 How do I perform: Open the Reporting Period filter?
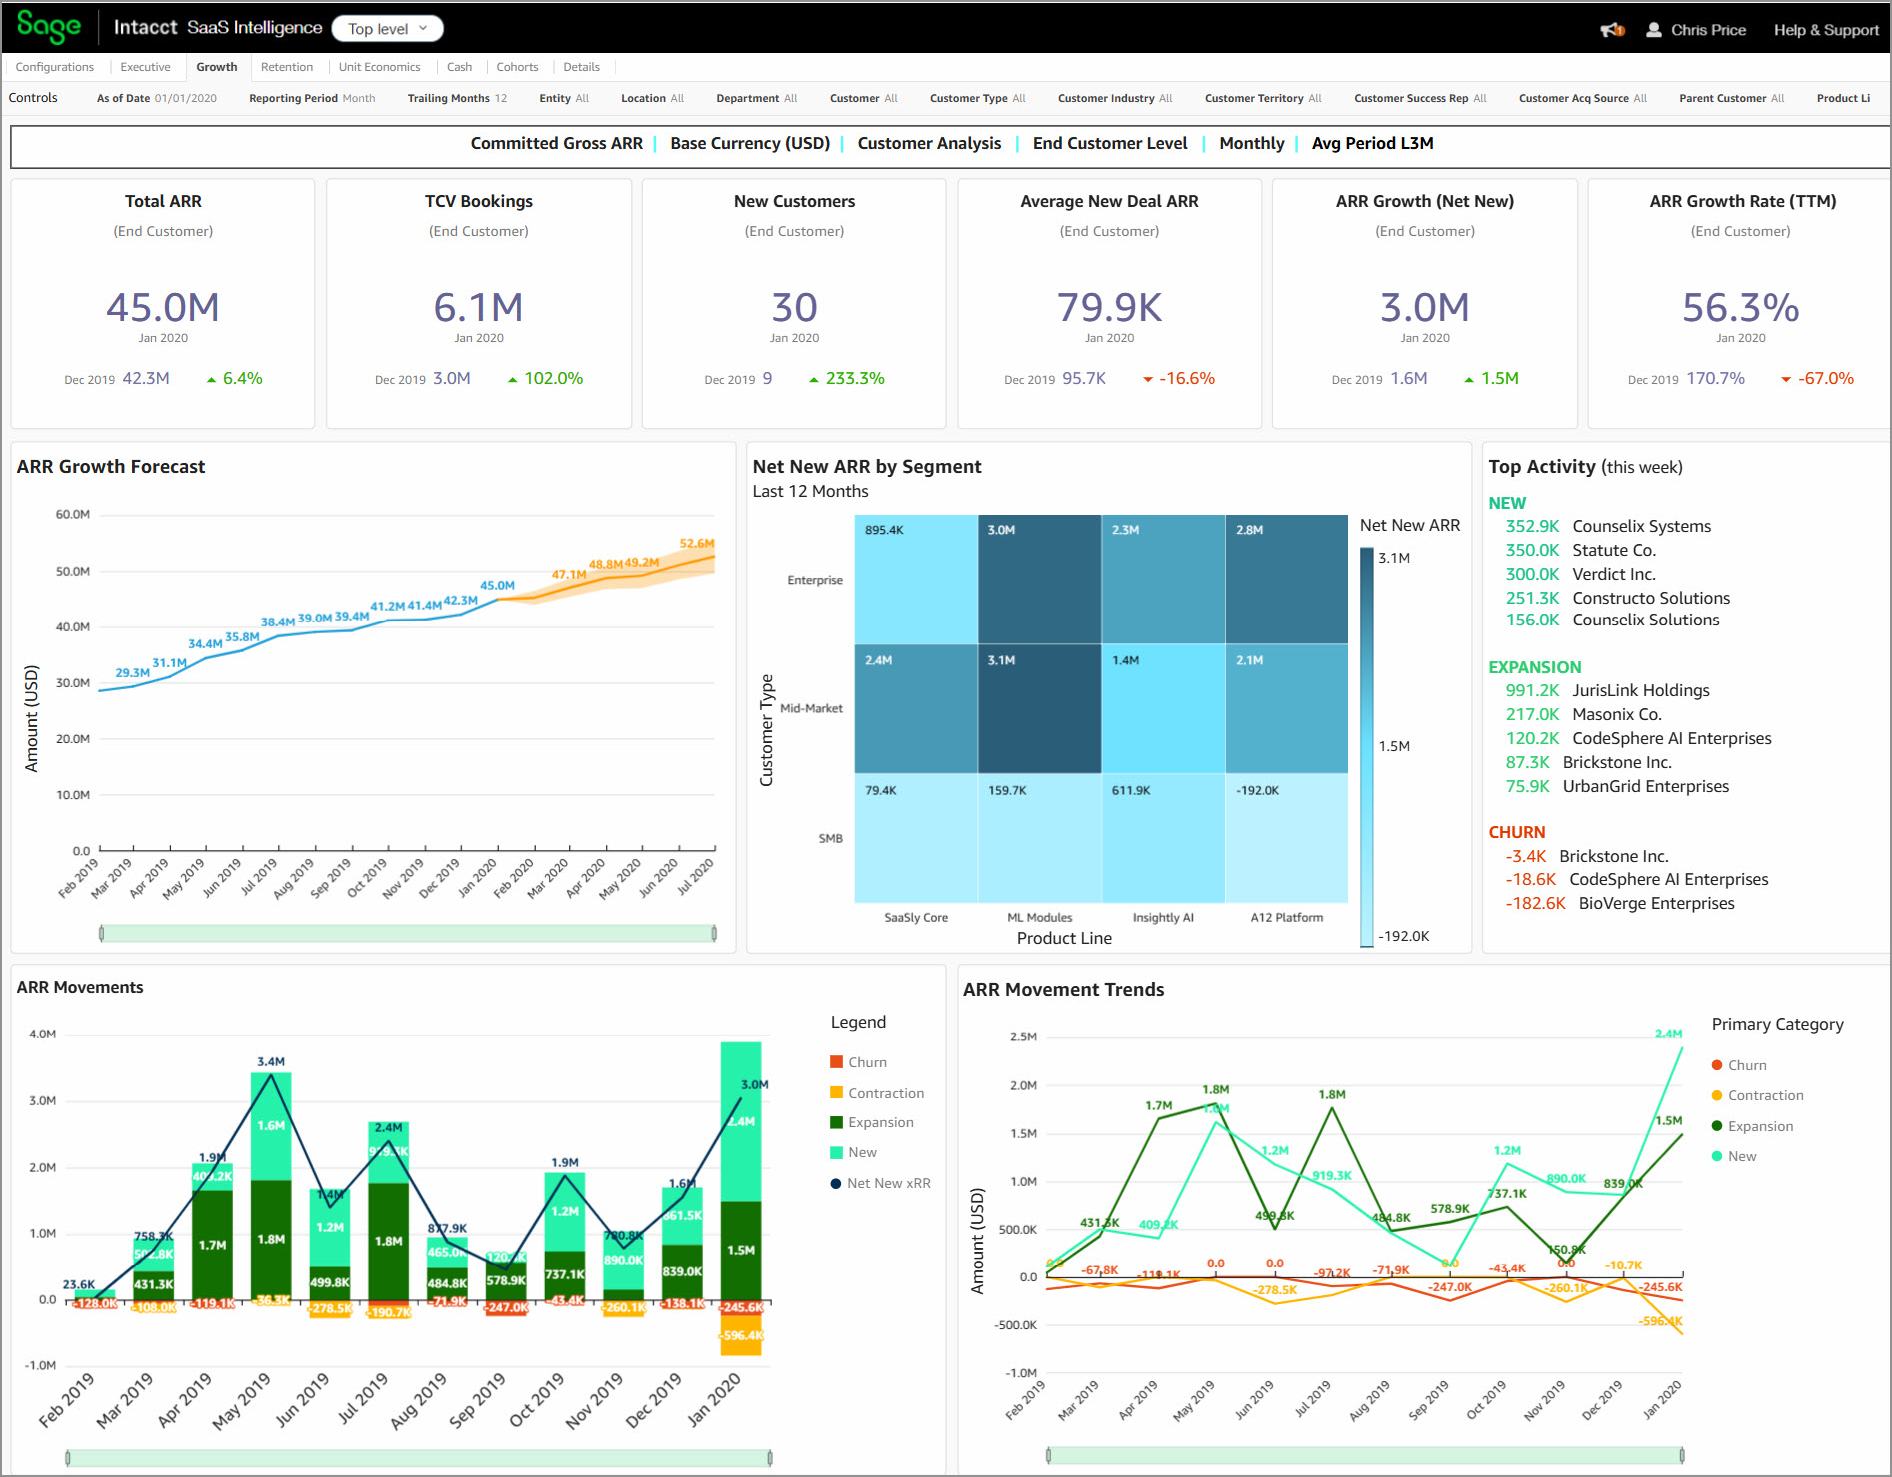pyautogui.click(x=311, y=98)
